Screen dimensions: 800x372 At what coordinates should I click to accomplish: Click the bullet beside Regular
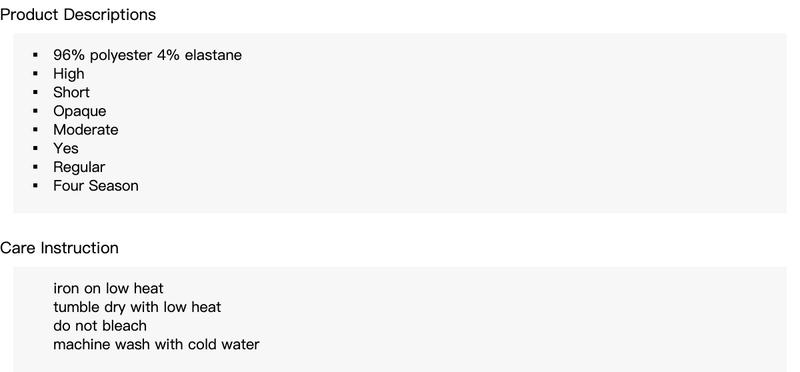click(x=35, y=167)
